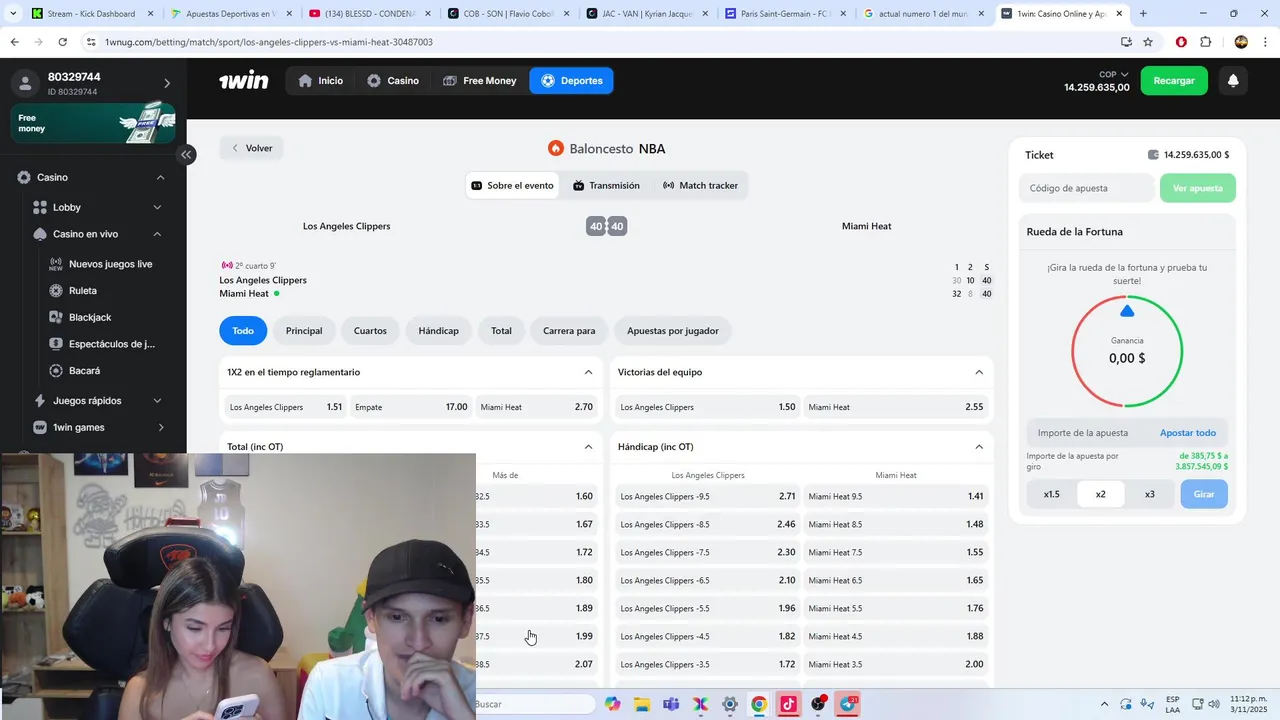Select x1.5 multiplier

[x=1052, y=494]
